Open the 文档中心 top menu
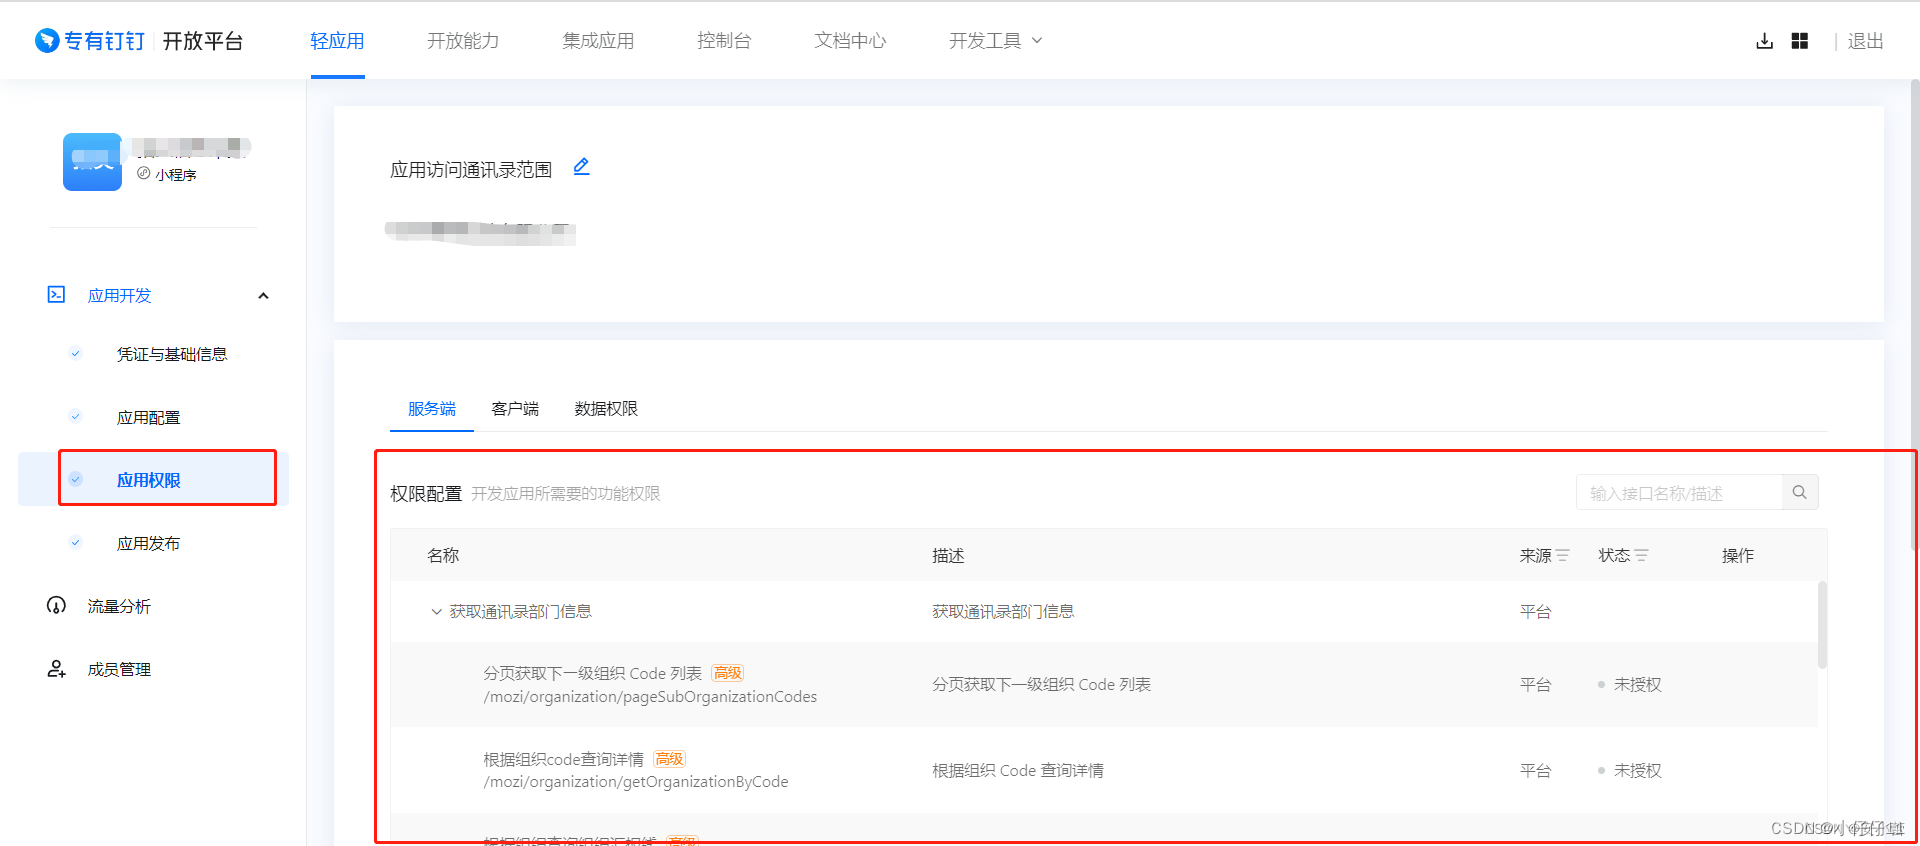The height and width of the screenshot is (846, 1920). click(850, 41)
